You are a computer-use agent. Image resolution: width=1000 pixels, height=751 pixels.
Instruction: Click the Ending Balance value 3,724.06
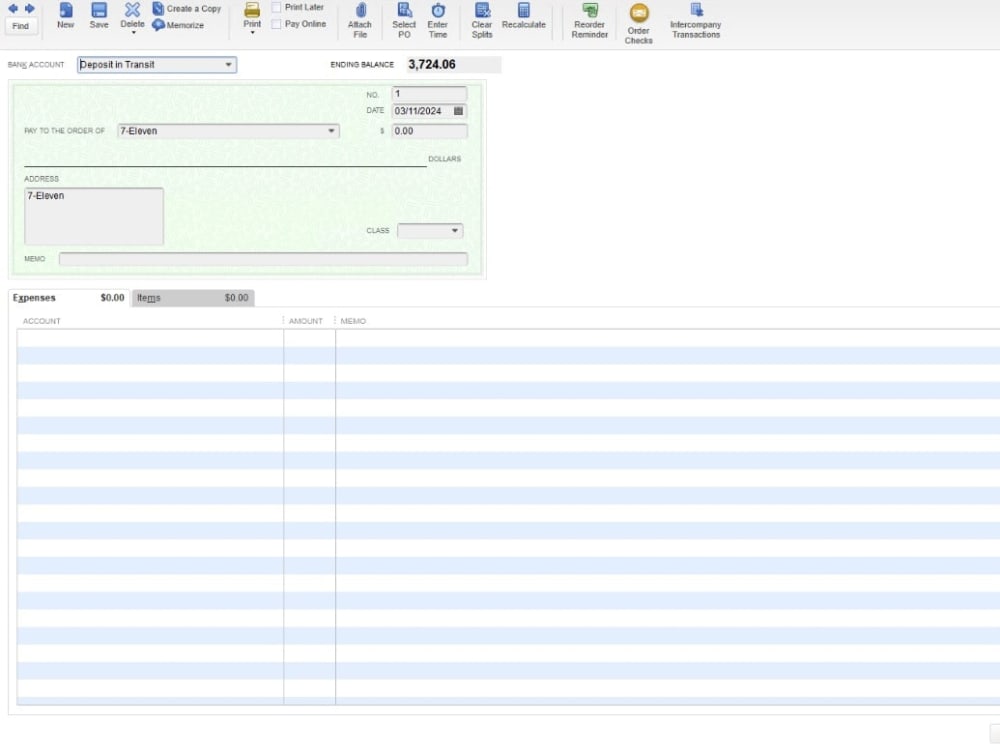432,64
